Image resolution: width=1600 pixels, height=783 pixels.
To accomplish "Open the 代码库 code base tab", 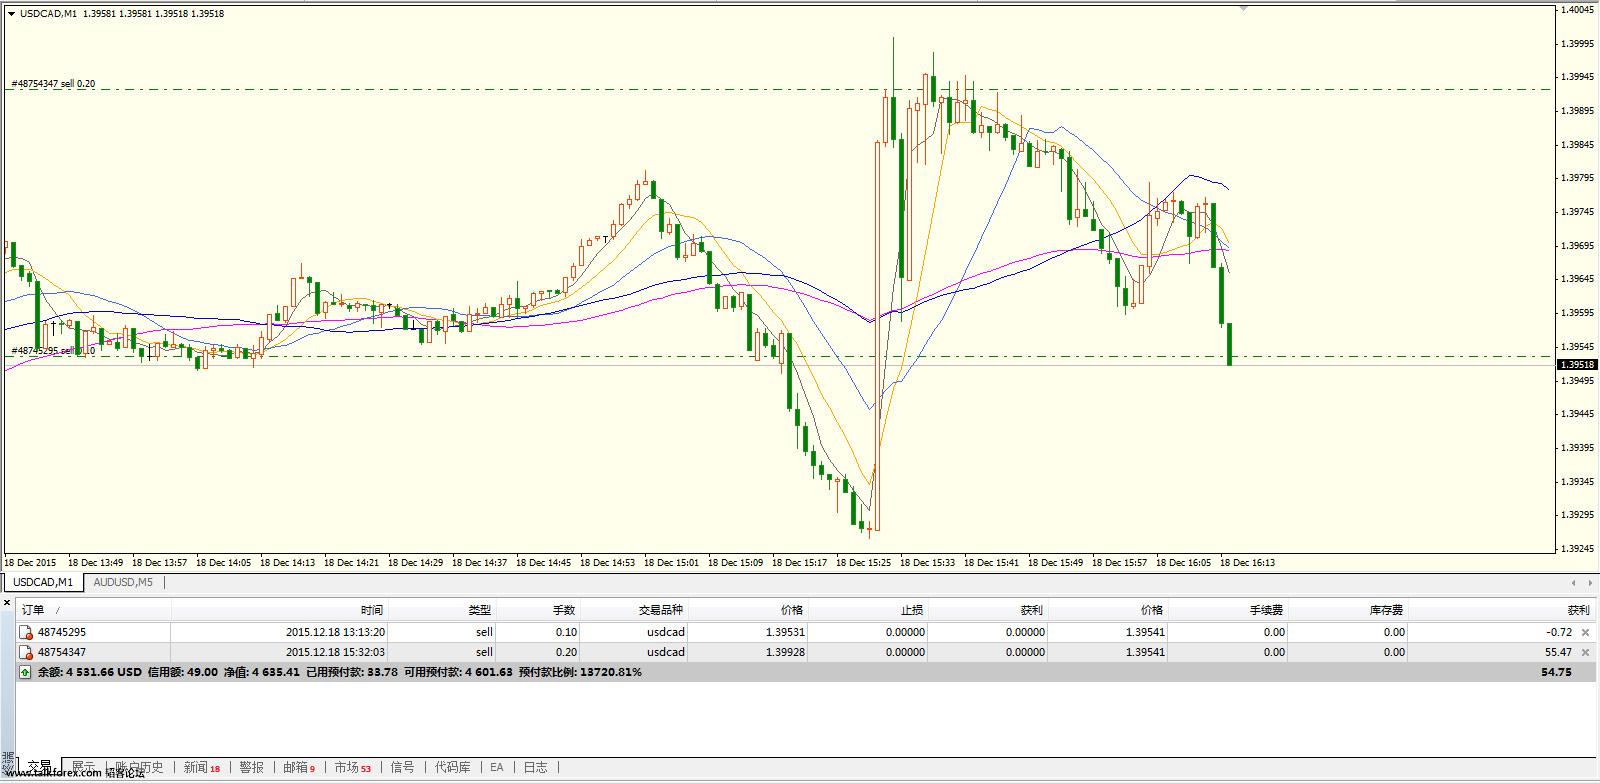I will click(x=452, y=767).
